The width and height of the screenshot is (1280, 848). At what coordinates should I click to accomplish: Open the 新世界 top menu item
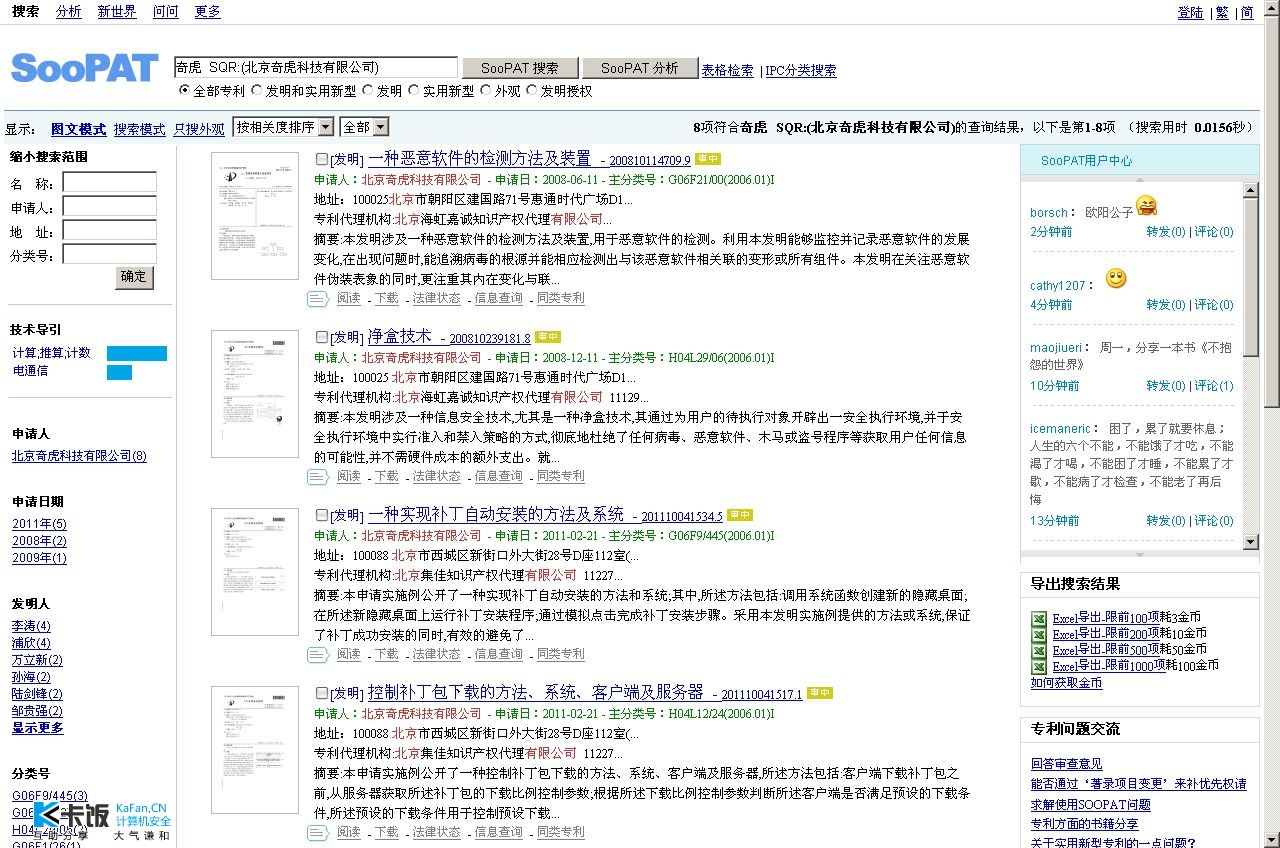click(x=117, y=12)
